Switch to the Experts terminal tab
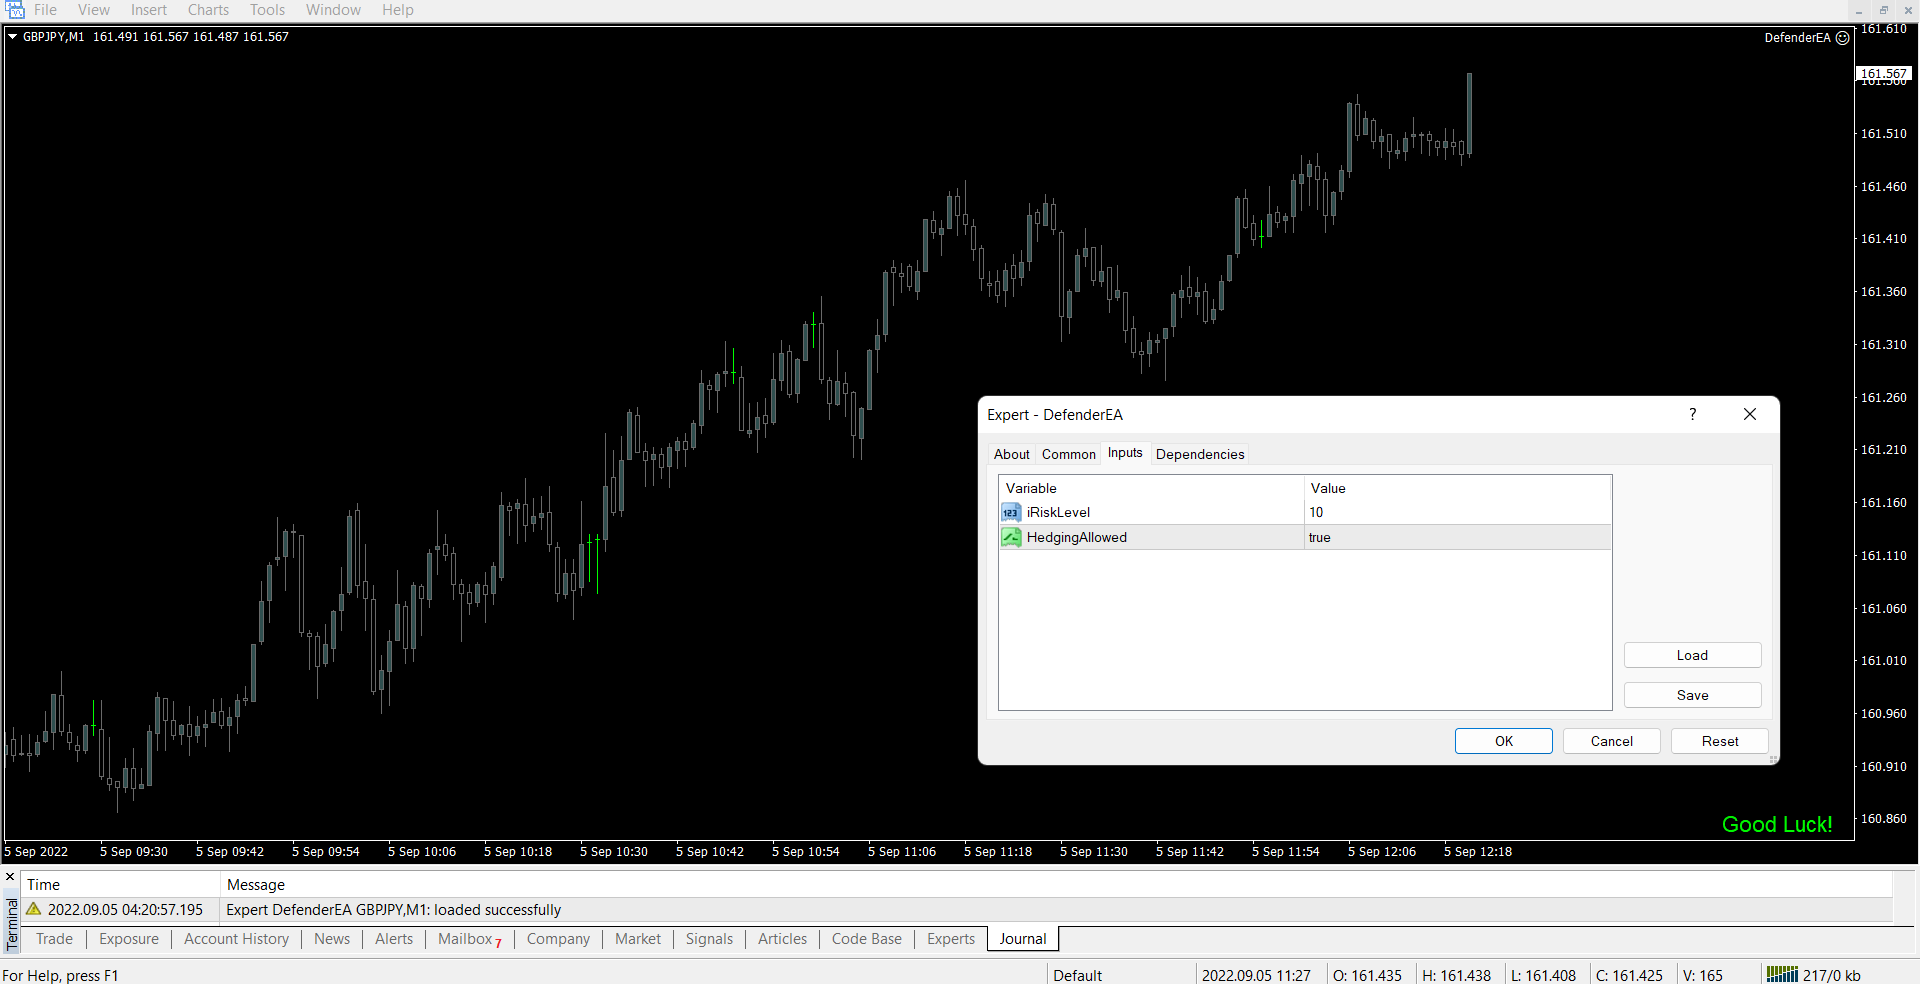Image resolution: width=1920 pixels, height=984 pixels. point(950,939)
